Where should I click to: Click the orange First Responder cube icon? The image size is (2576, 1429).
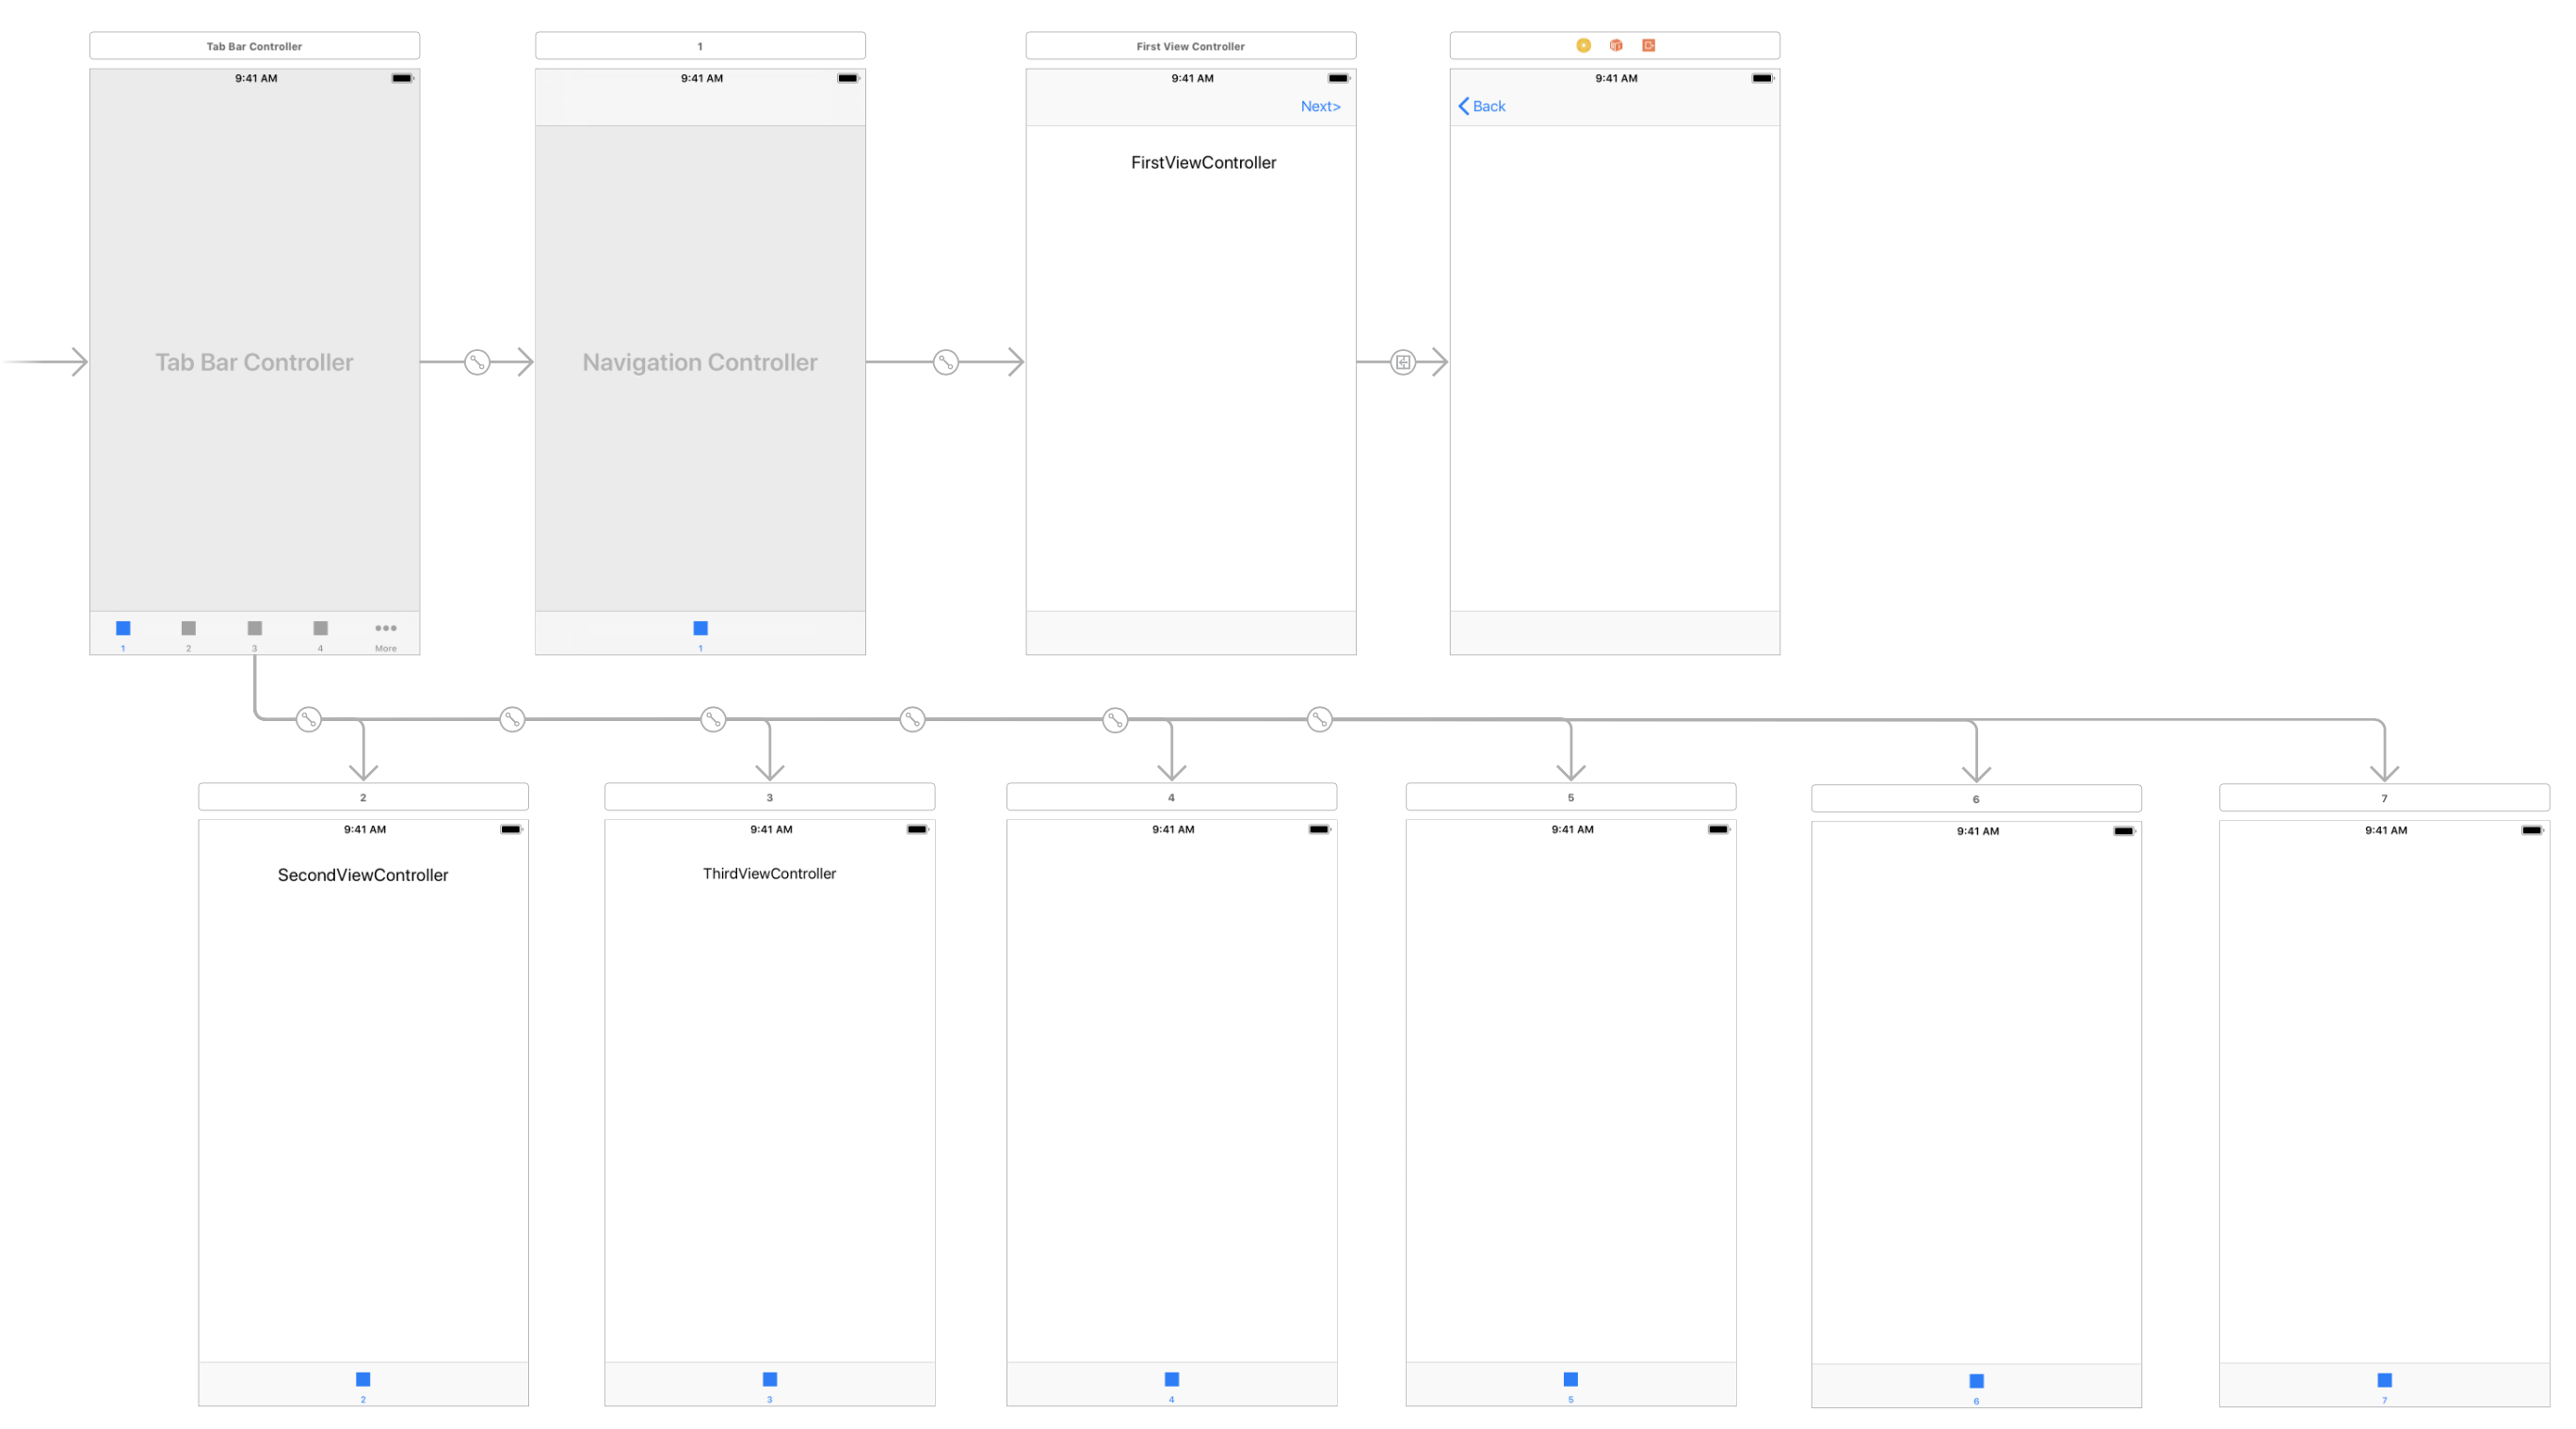pos(1616,45)
